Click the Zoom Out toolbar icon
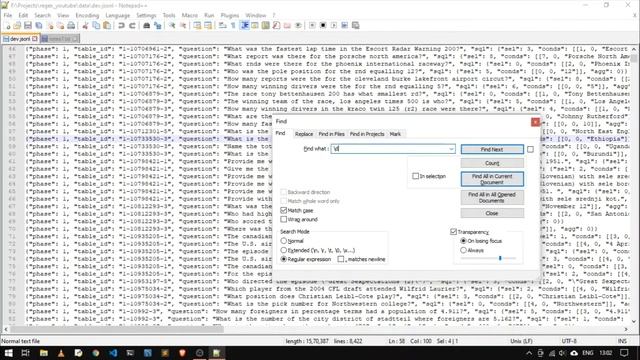640x360 pixels. tap(183, 26)
